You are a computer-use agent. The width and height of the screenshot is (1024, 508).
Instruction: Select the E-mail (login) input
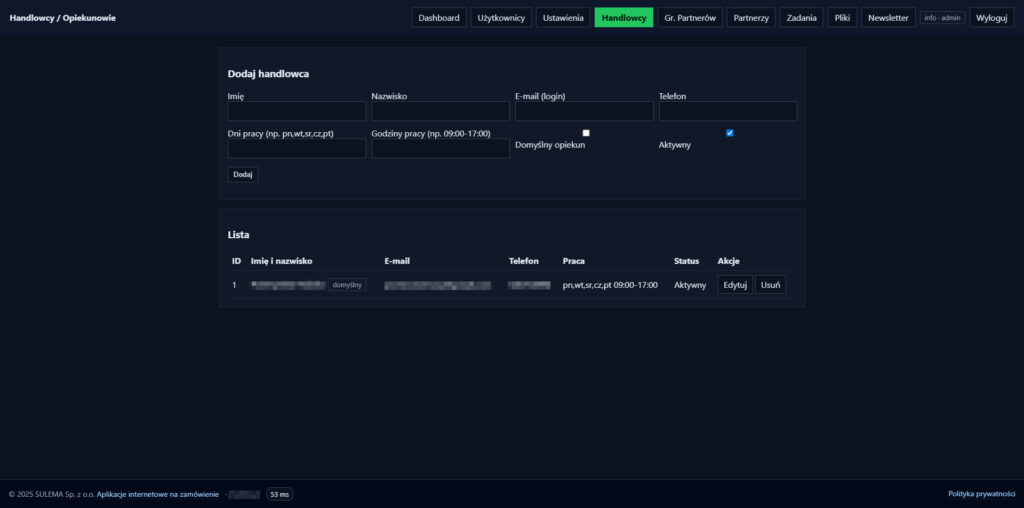(584, 111)
